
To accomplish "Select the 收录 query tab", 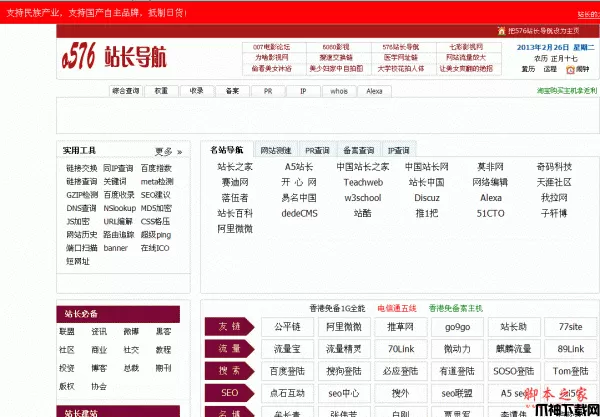I will (x=197, y=91).
